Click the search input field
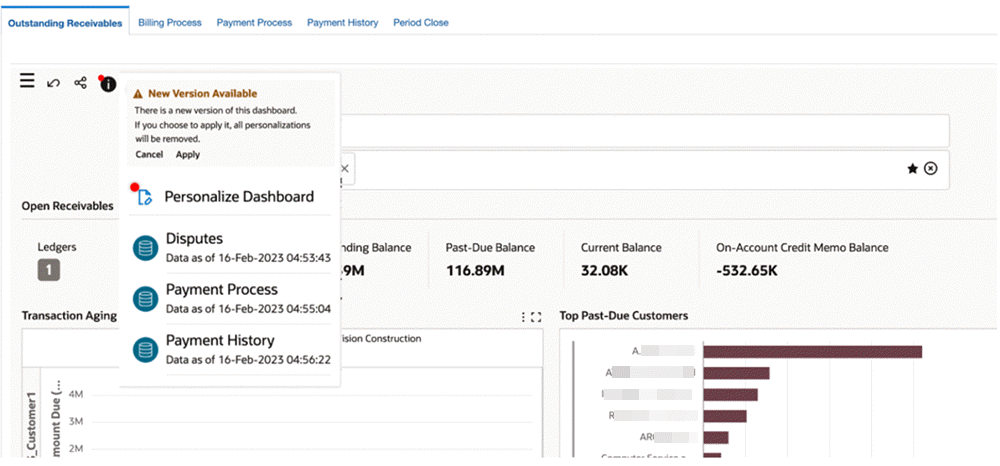 click(644, 131)
